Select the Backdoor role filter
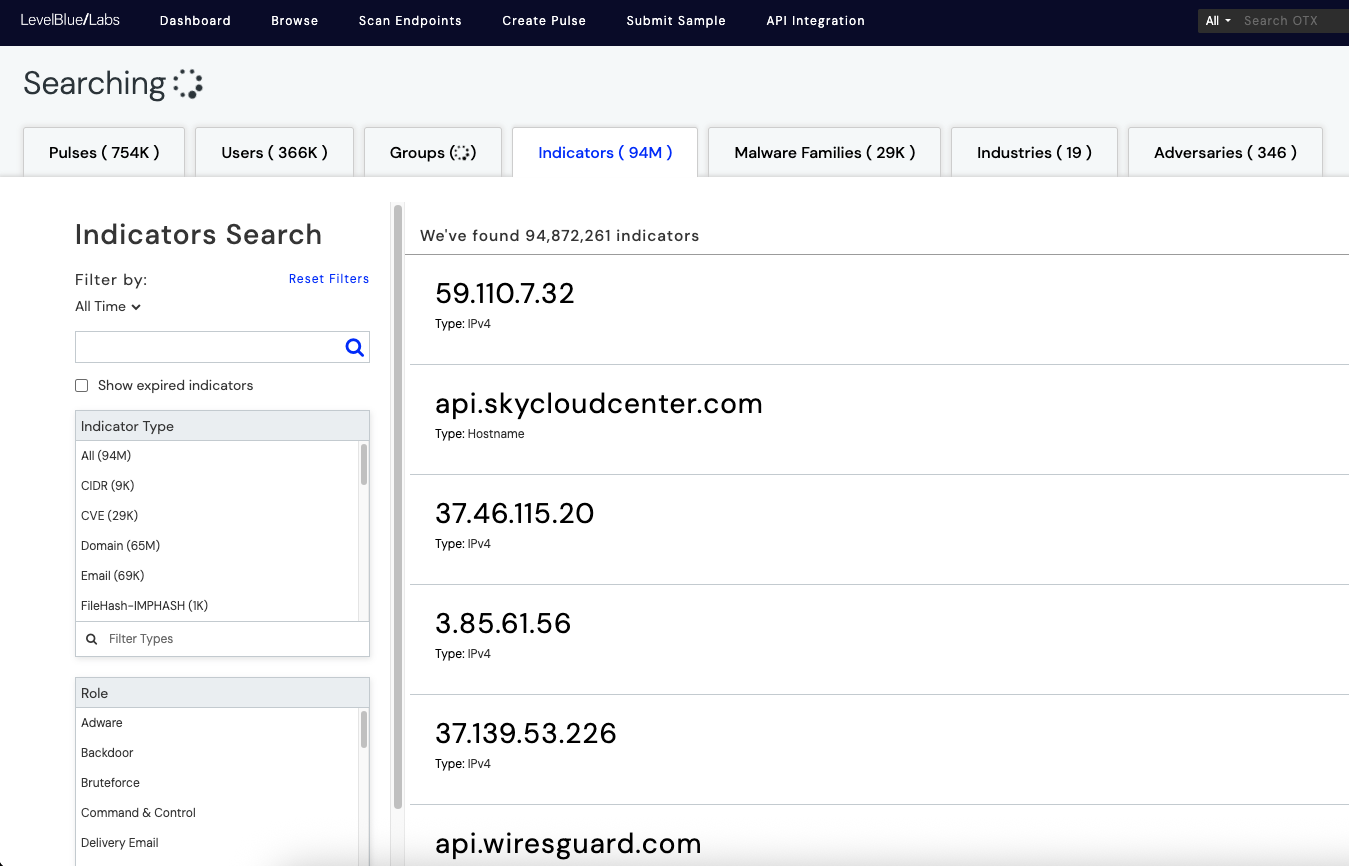 [x=107, y=753]
